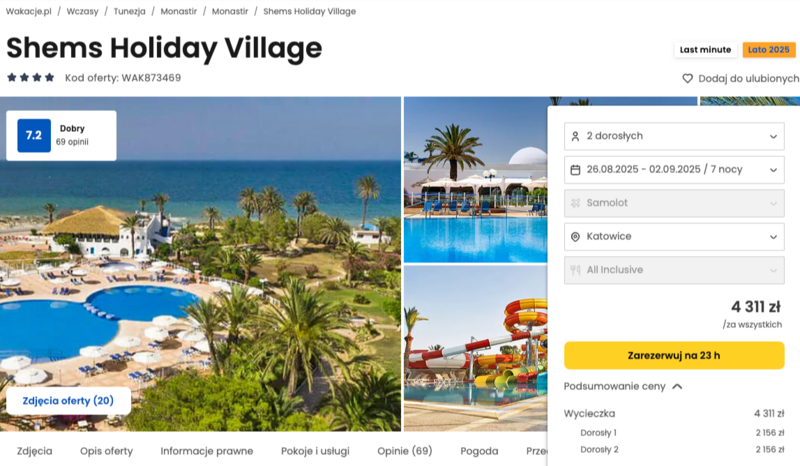The height and width of the screenshot is (466, 800).
Task: Click the cutlery icon by All Inclusive
Action: coord(575,270)
